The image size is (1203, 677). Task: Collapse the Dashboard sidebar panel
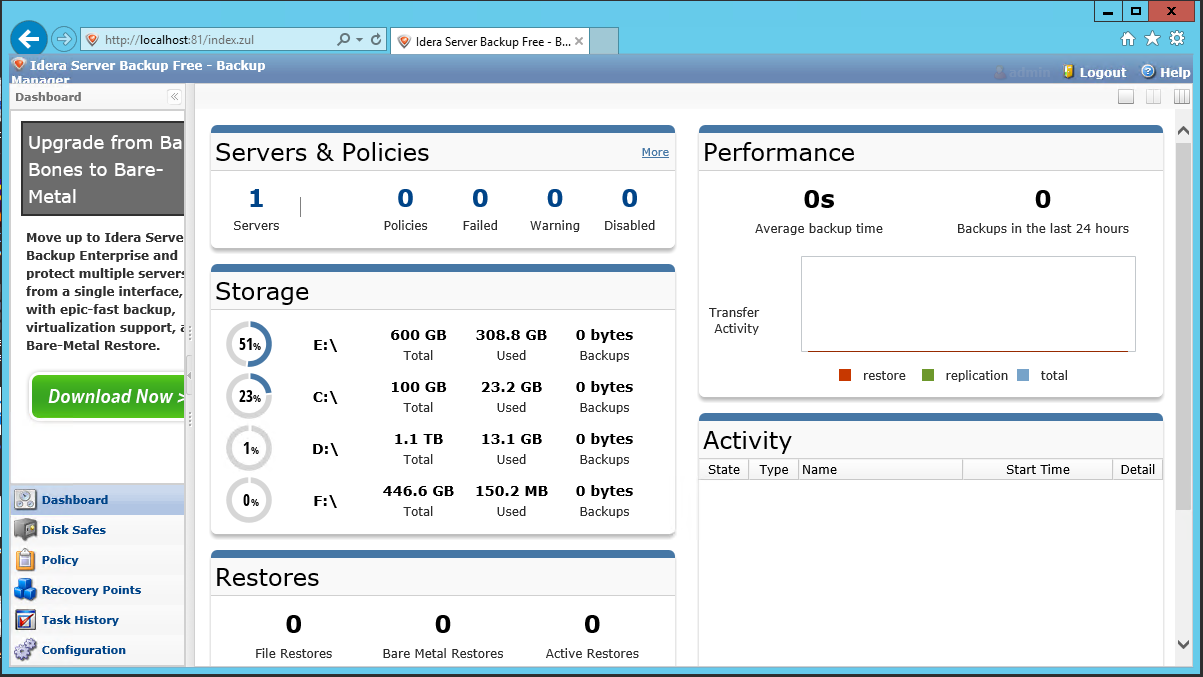(x=174, y=97)
